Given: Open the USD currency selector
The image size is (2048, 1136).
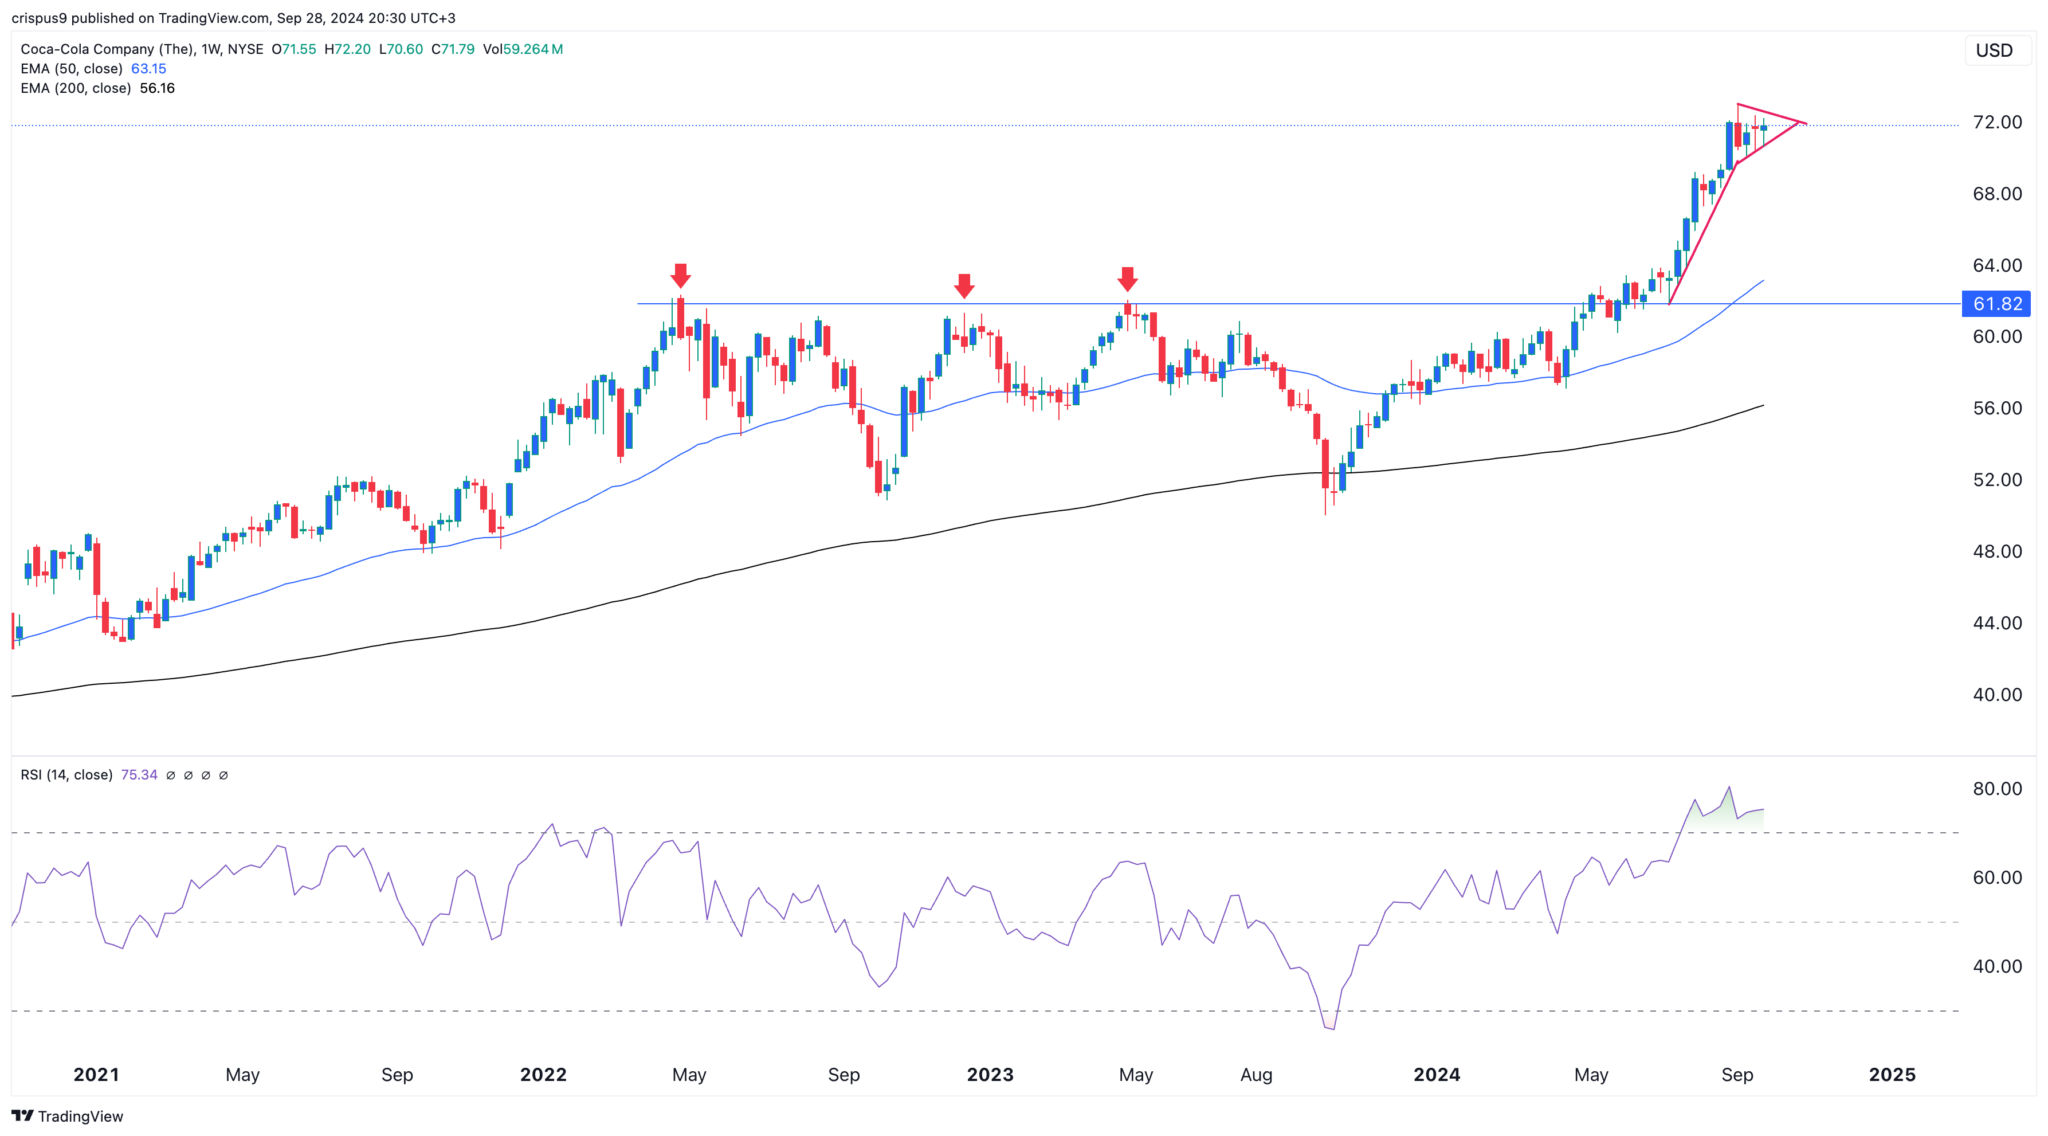Looking at the screenshot, I should 1997,50.
